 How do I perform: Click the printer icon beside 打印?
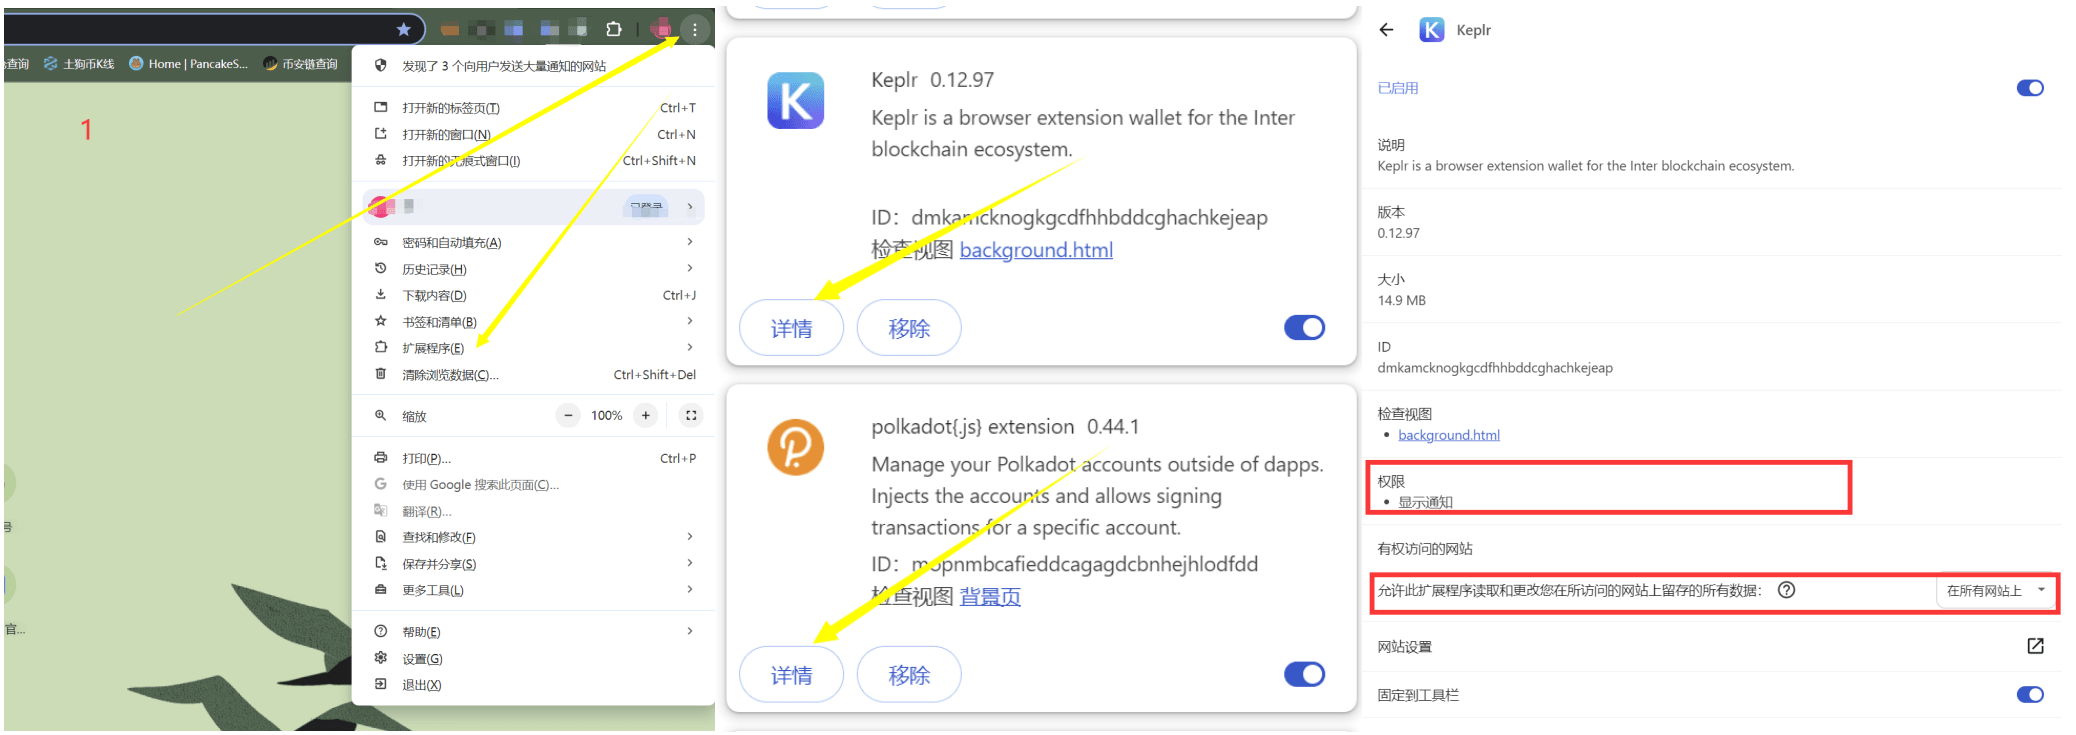[x=380, y=457]
